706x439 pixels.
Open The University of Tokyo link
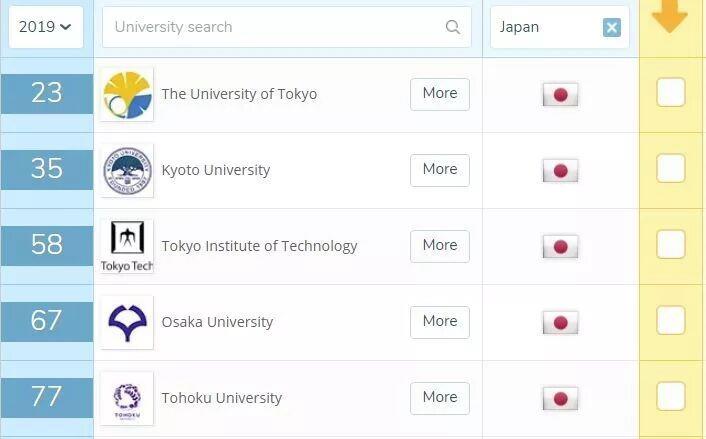tap(239, 94)
